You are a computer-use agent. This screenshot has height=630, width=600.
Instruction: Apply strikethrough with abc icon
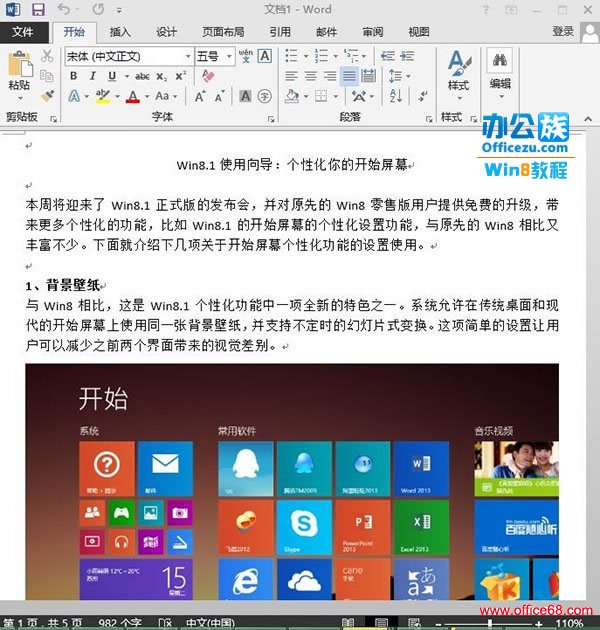click(142, 76)
